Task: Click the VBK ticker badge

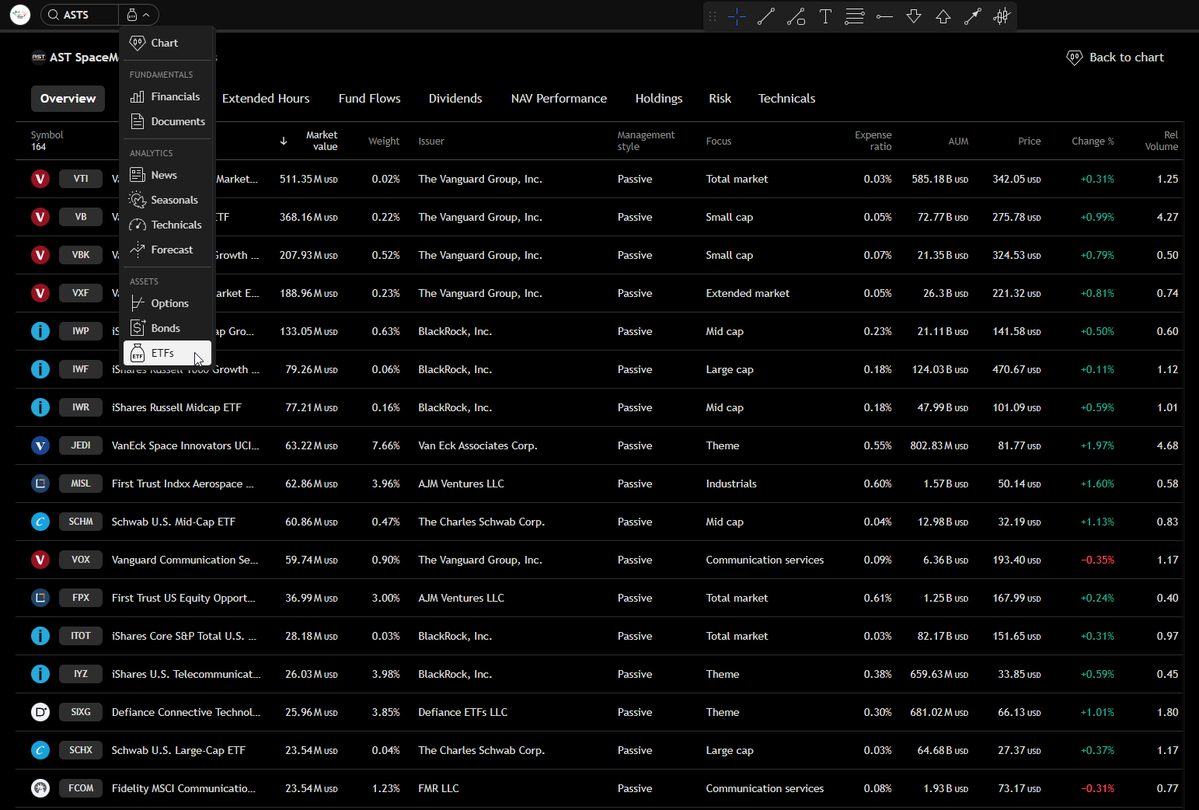Action: [80, 255]
